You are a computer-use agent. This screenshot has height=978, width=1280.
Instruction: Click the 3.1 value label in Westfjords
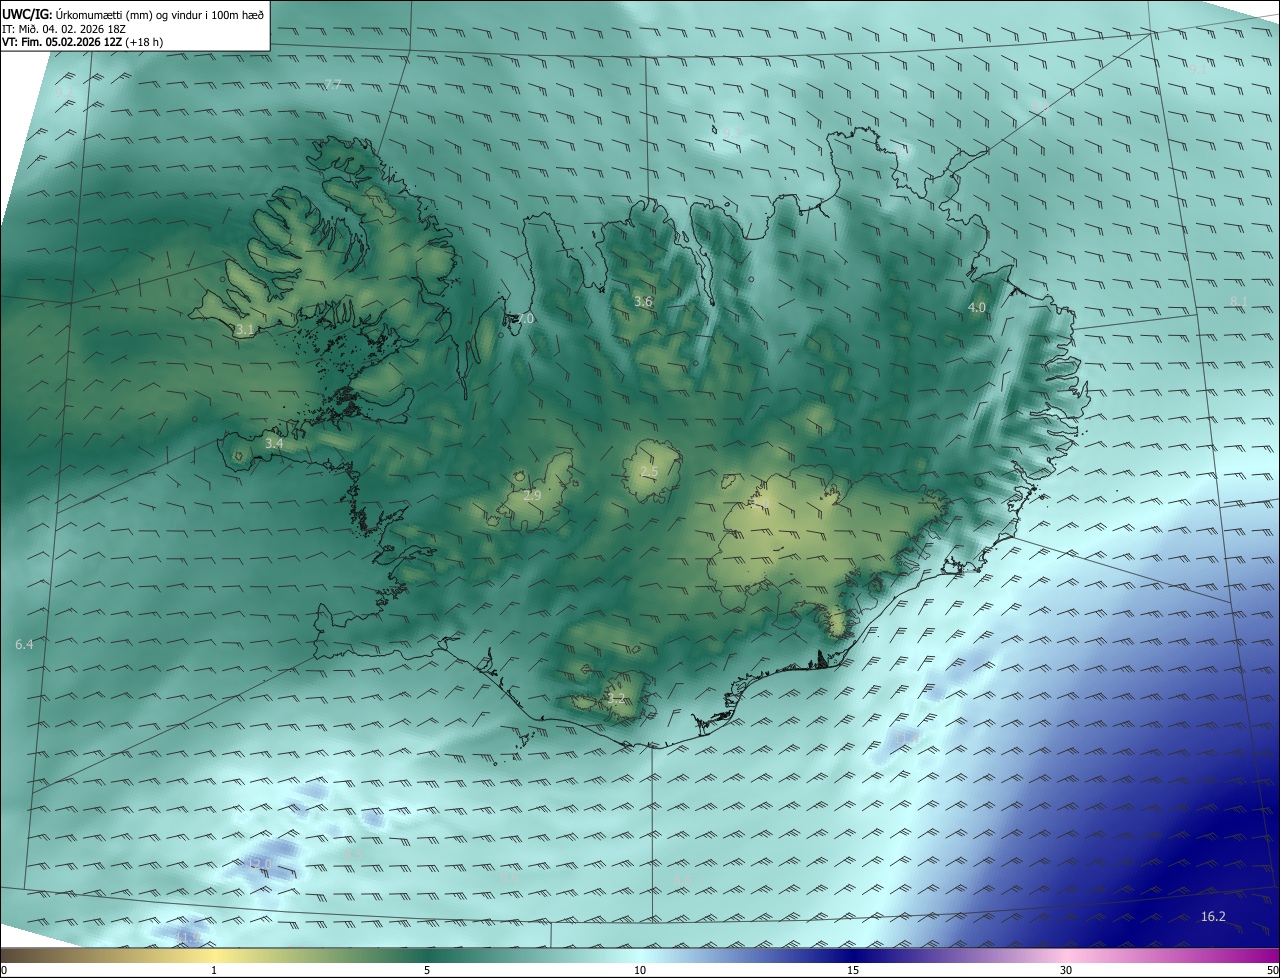[x=245, y=329]
